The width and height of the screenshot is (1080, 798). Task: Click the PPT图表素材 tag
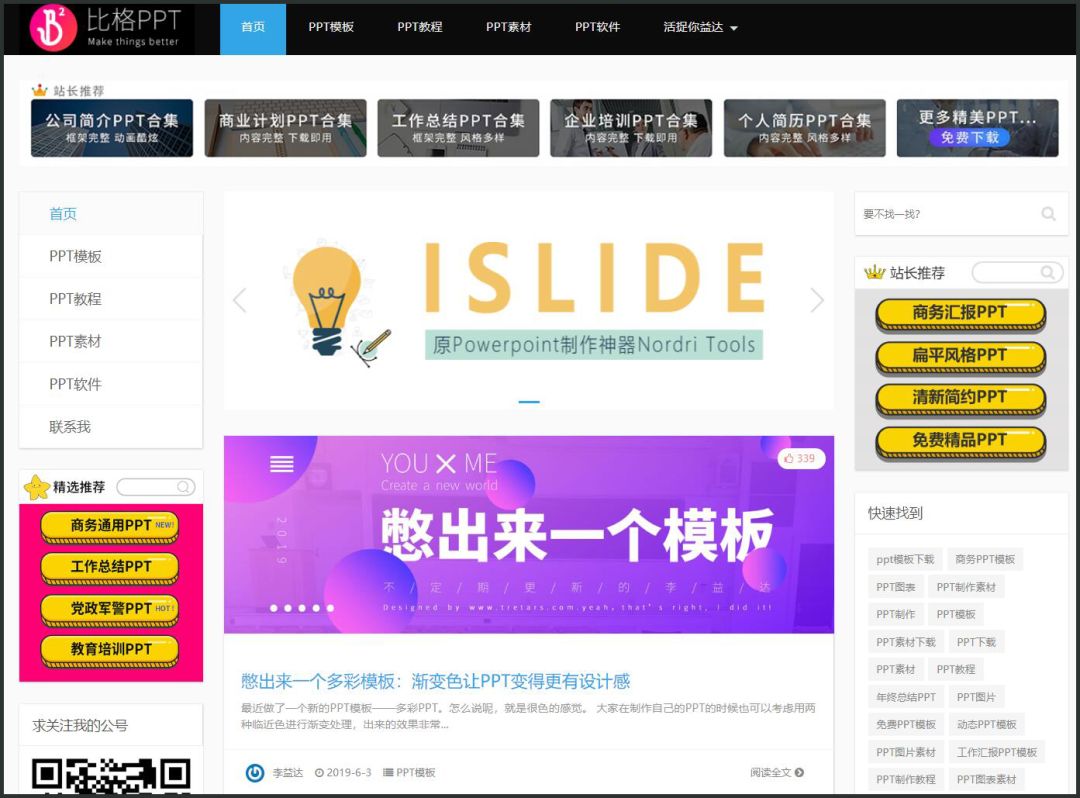(986, 779)
